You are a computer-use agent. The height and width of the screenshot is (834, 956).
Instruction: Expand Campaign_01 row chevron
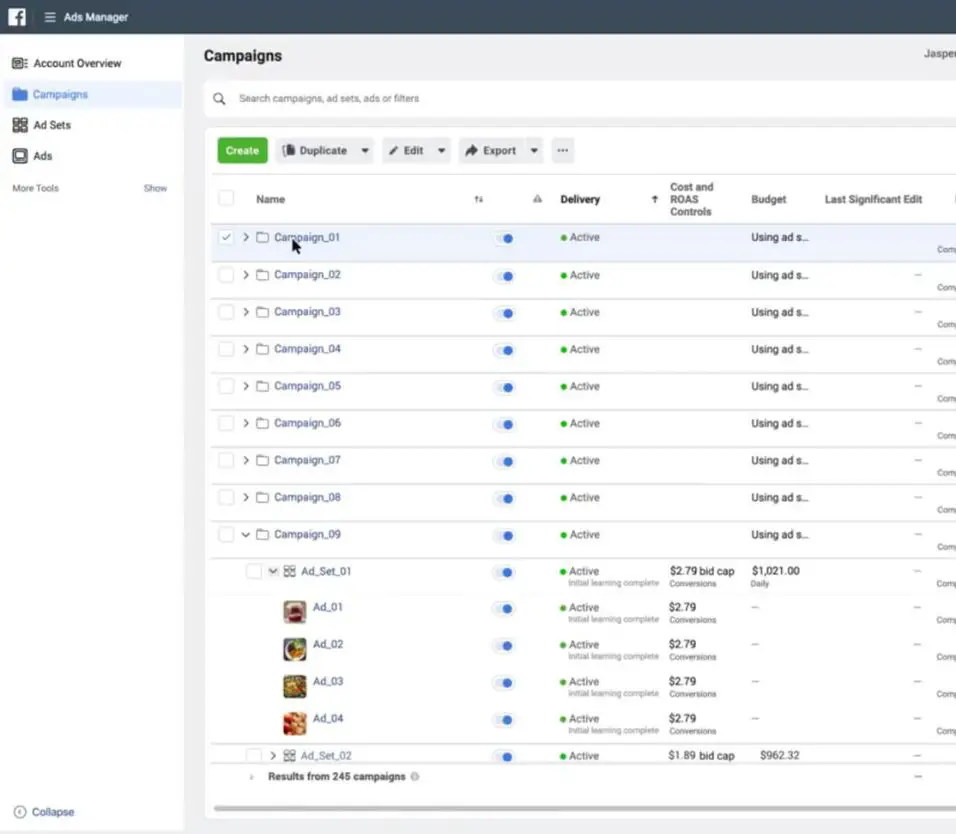246,237
